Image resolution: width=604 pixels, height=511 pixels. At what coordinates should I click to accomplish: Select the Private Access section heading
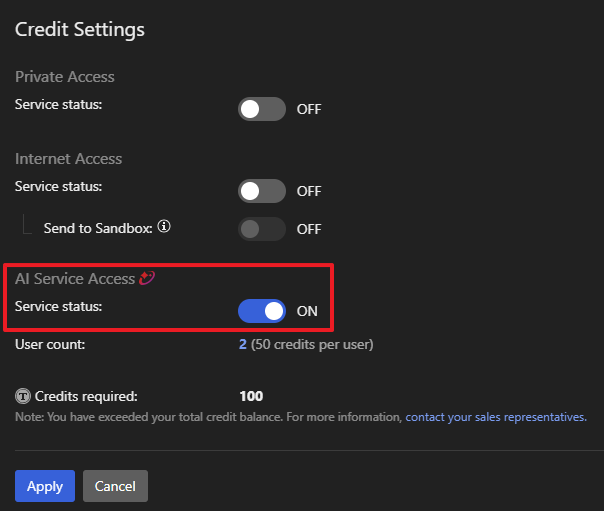point(65,77)
